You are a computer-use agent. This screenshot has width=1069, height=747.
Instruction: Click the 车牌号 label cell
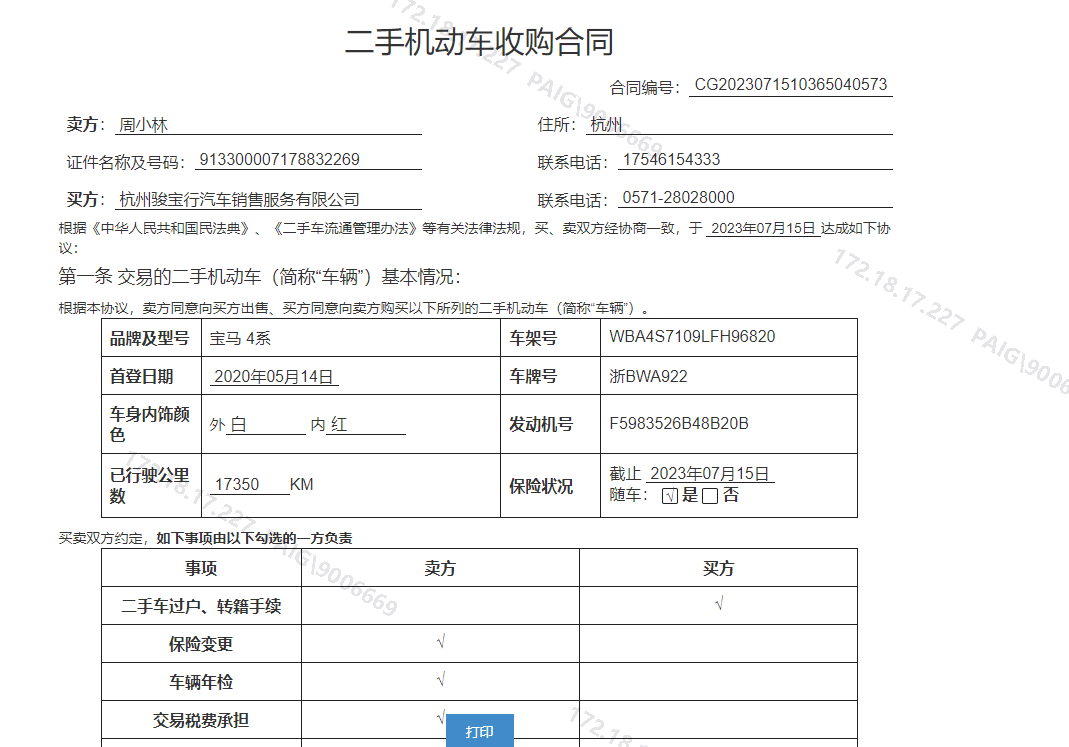pos(550,376)
